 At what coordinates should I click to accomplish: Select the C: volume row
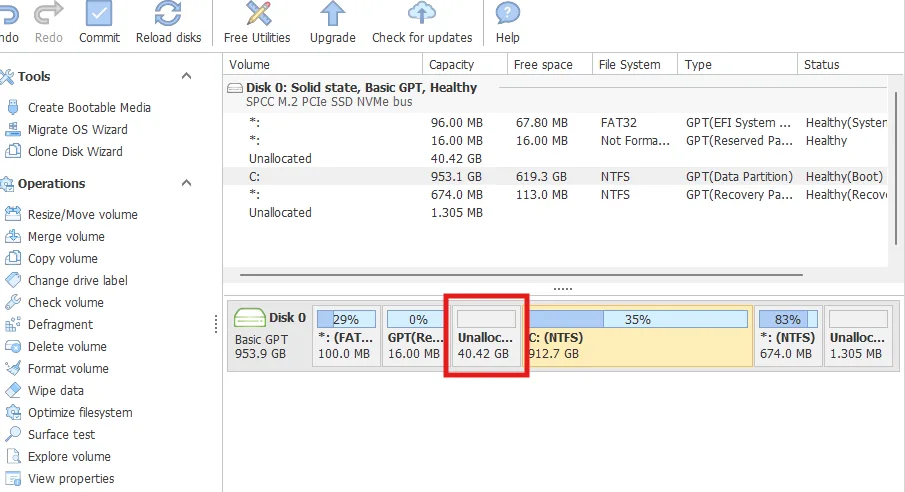click(x=555, y=176)
